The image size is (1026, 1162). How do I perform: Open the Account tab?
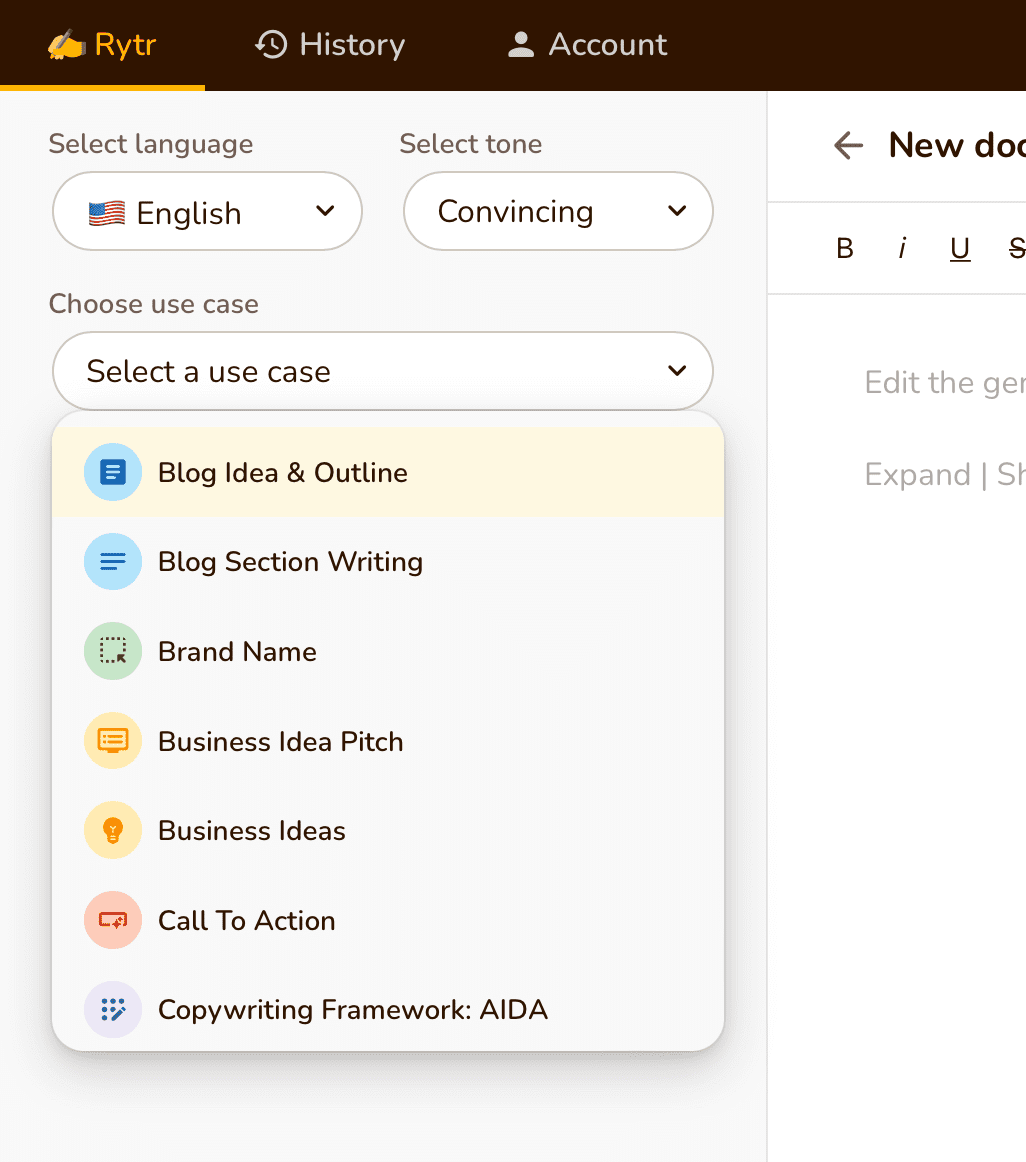click(587, 45)
